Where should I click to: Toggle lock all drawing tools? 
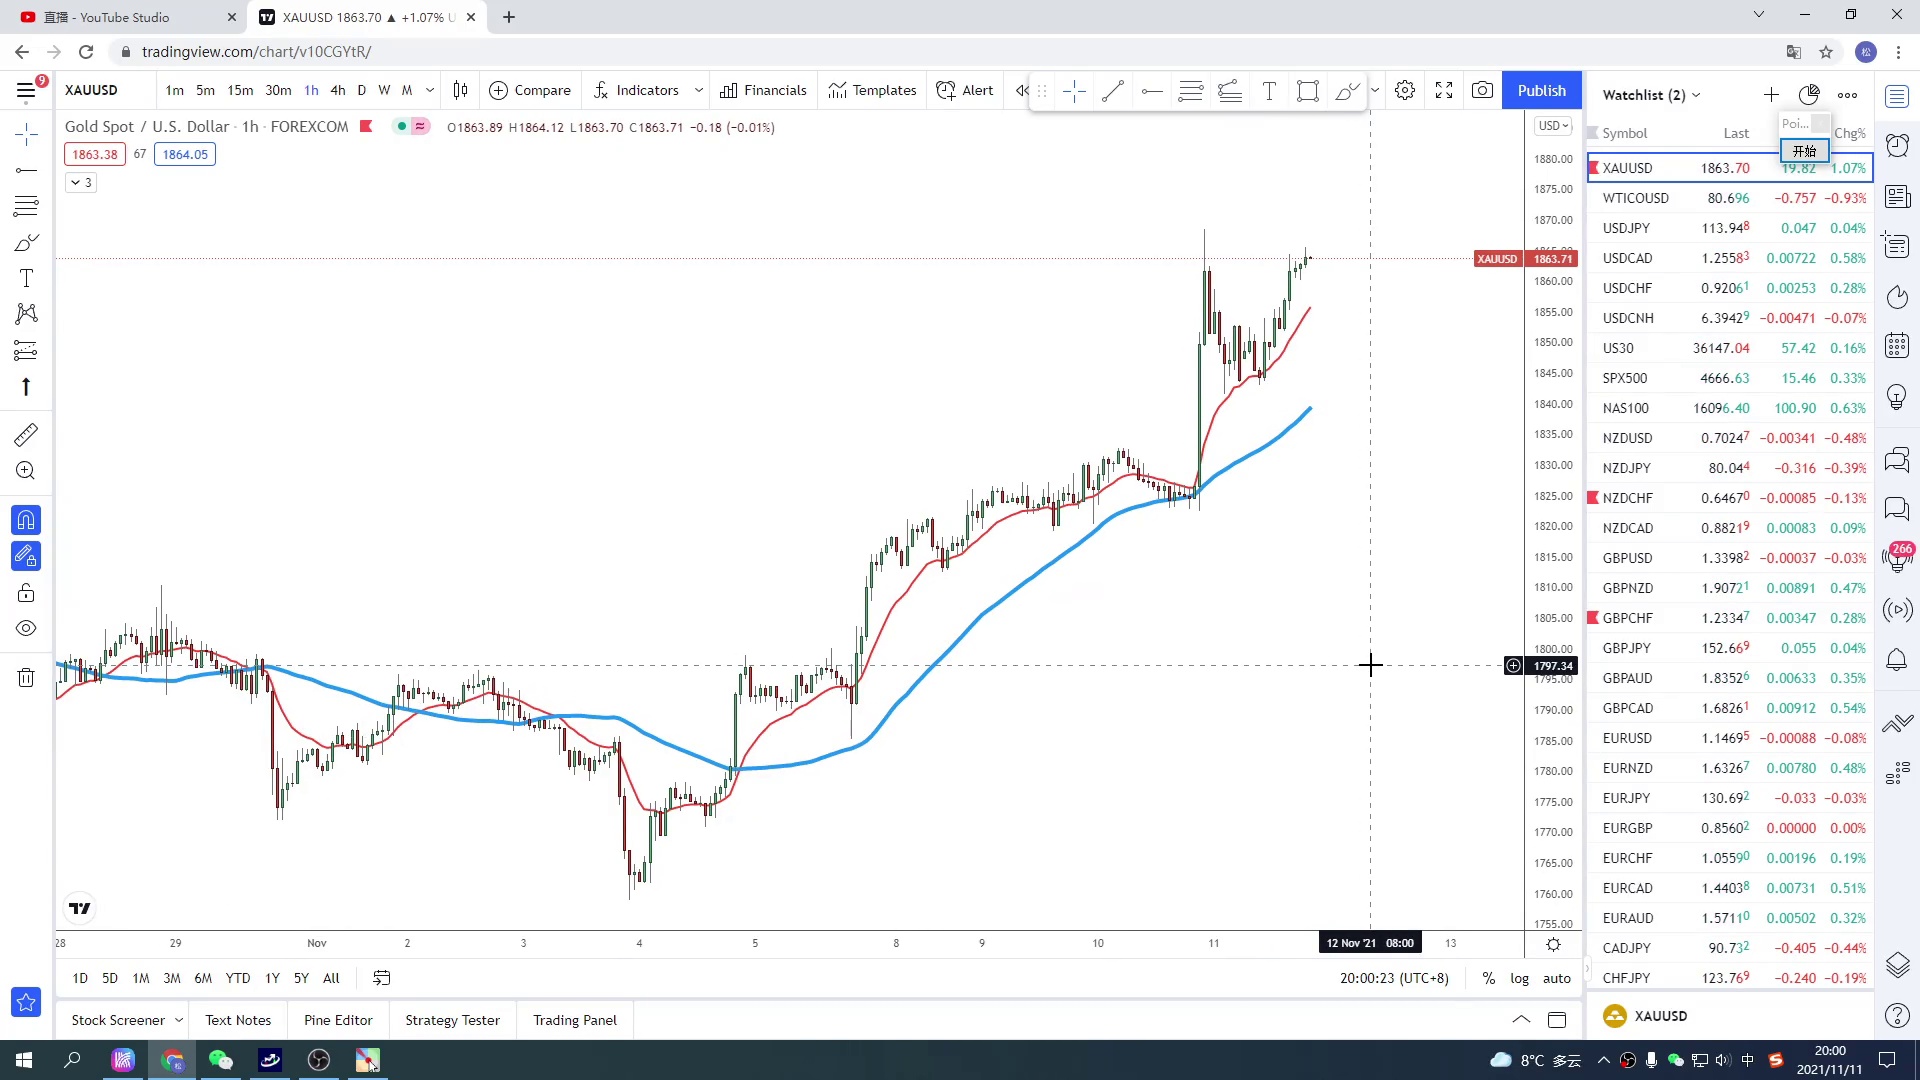[x=26, y=593]
